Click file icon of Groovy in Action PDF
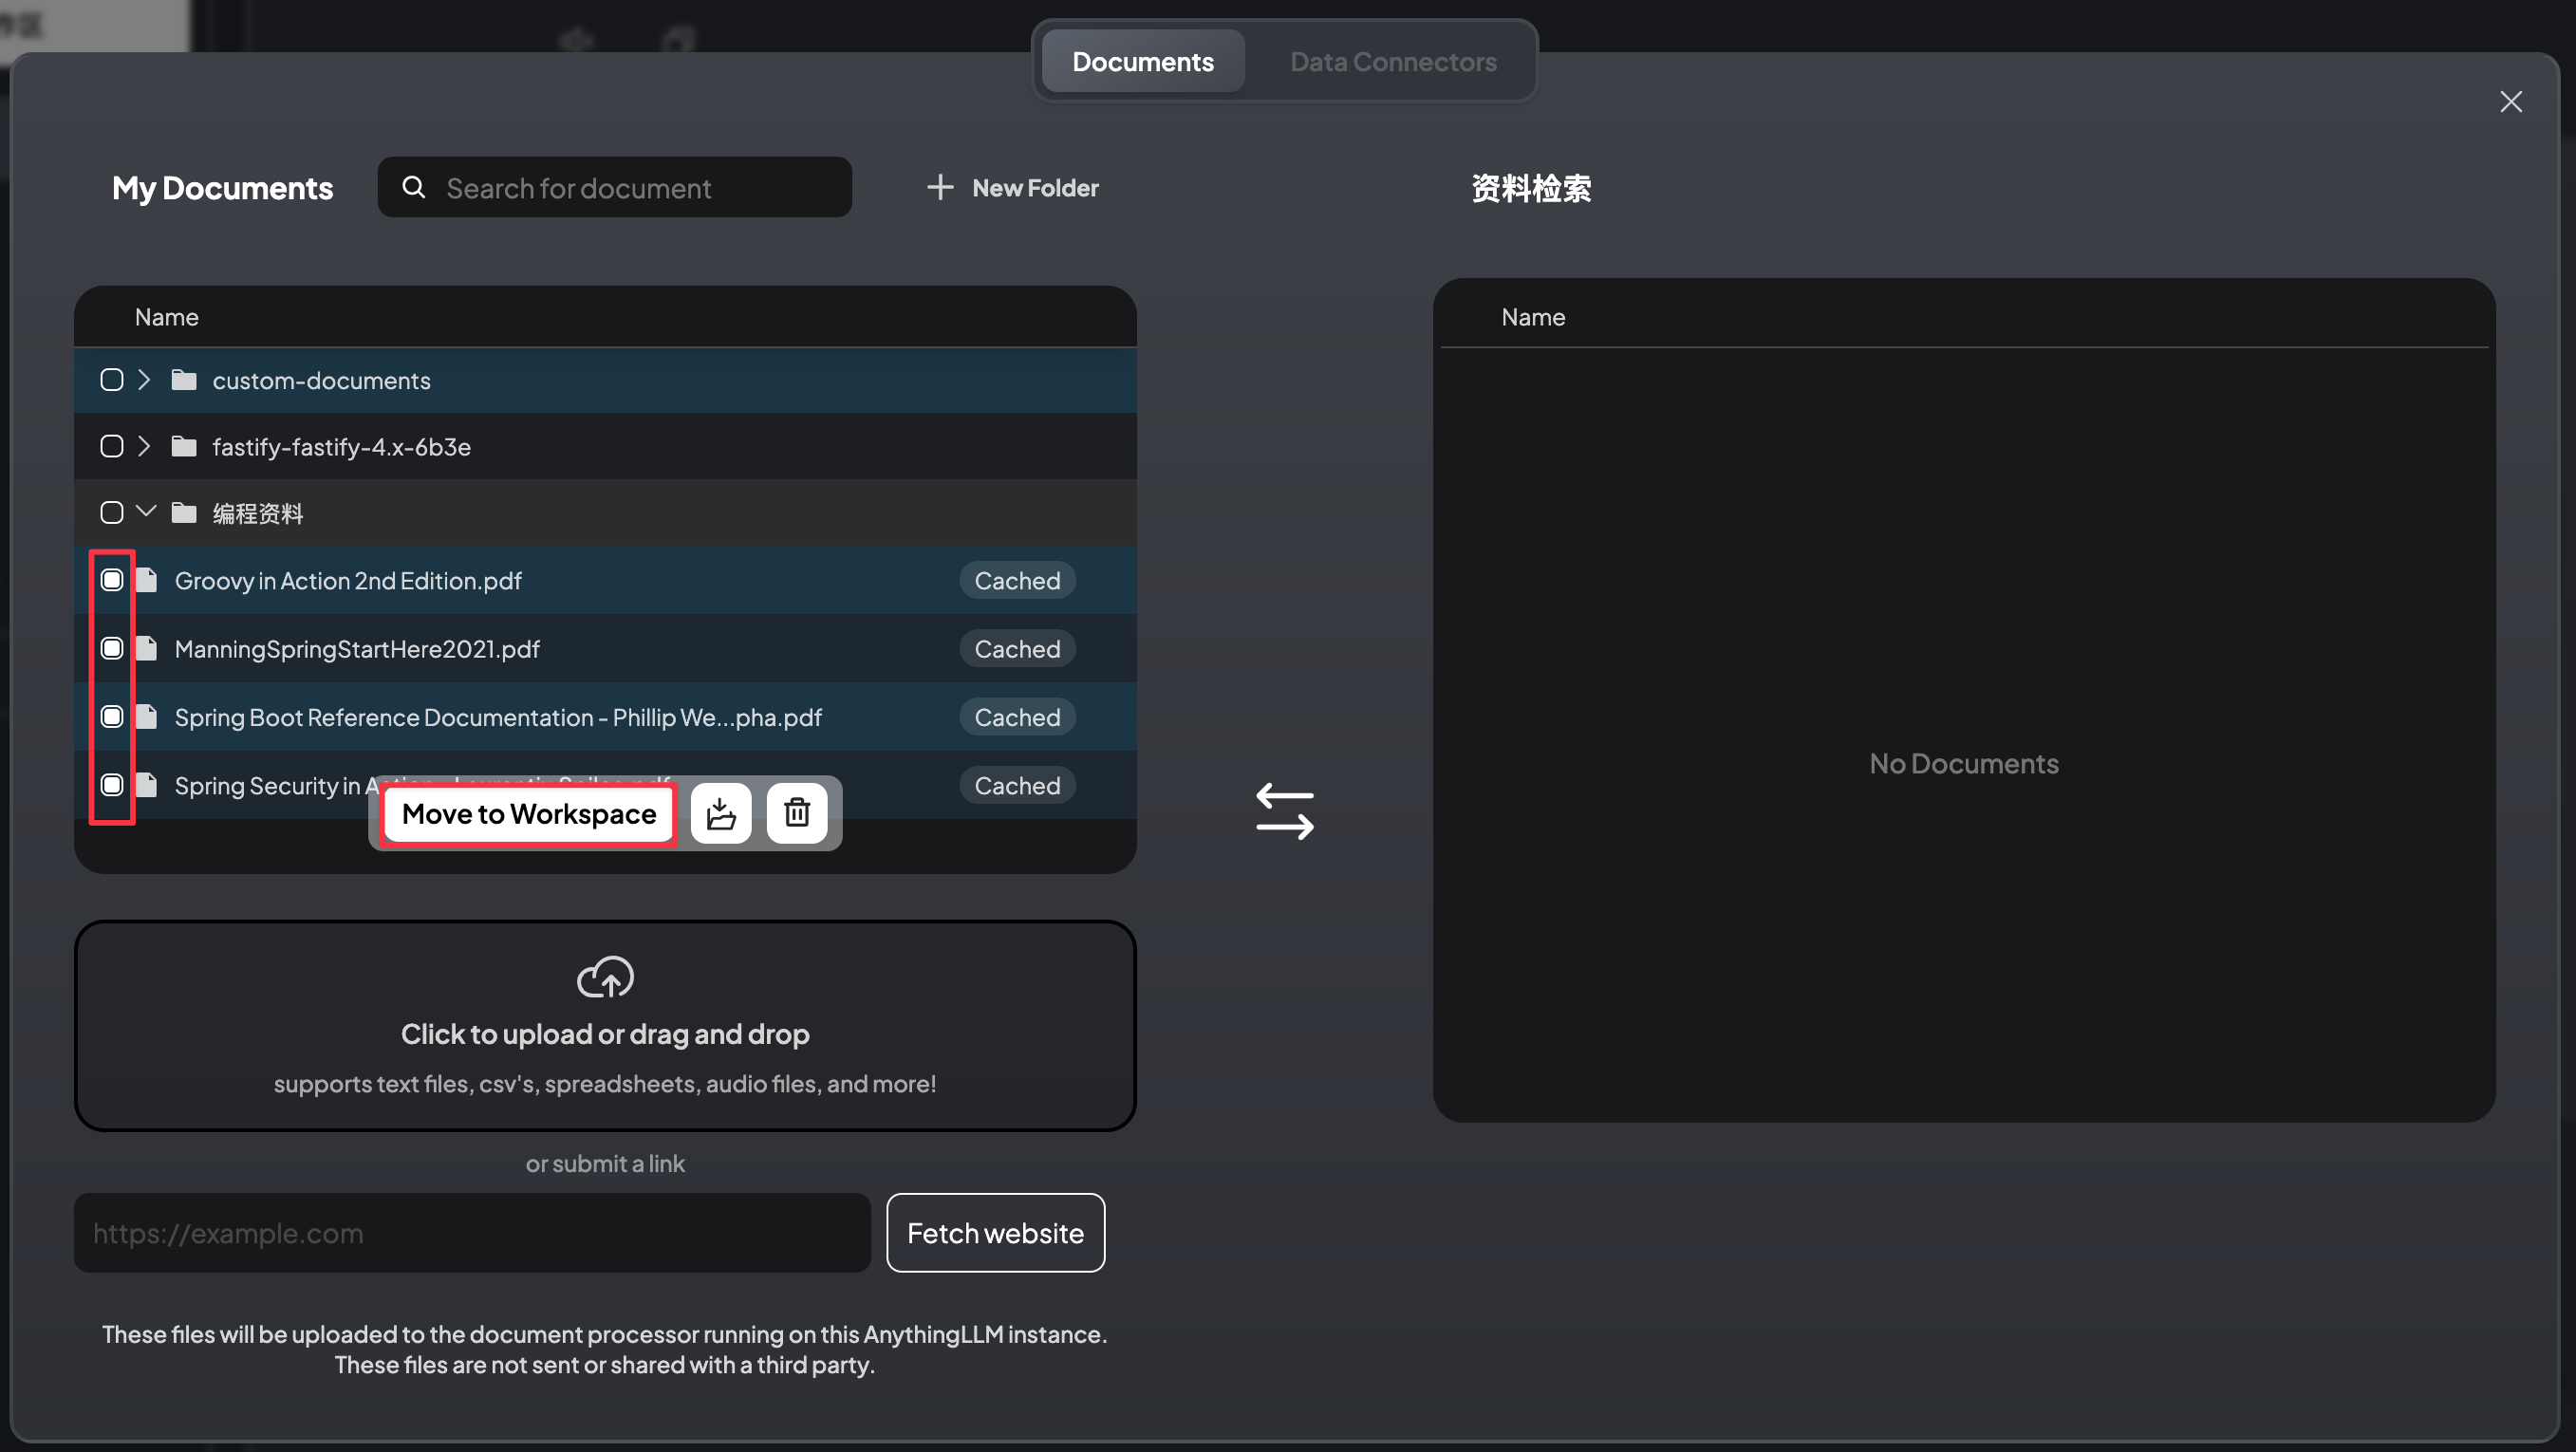This screenshot has width=2576, height=1452. pyautogui.click(x=147, y=580)
